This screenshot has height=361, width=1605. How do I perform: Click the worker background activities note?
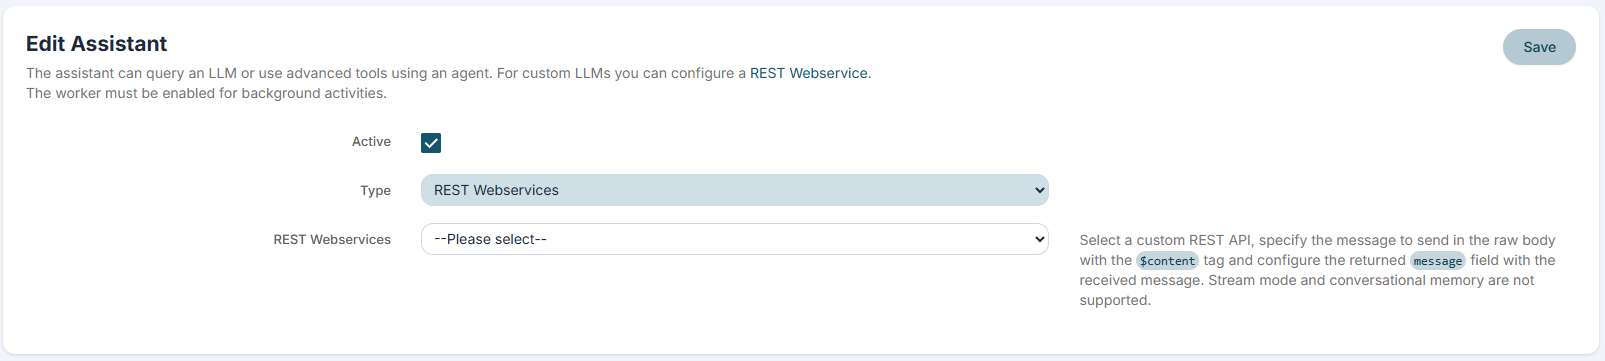pyautogui.click(x=206, y=93)
